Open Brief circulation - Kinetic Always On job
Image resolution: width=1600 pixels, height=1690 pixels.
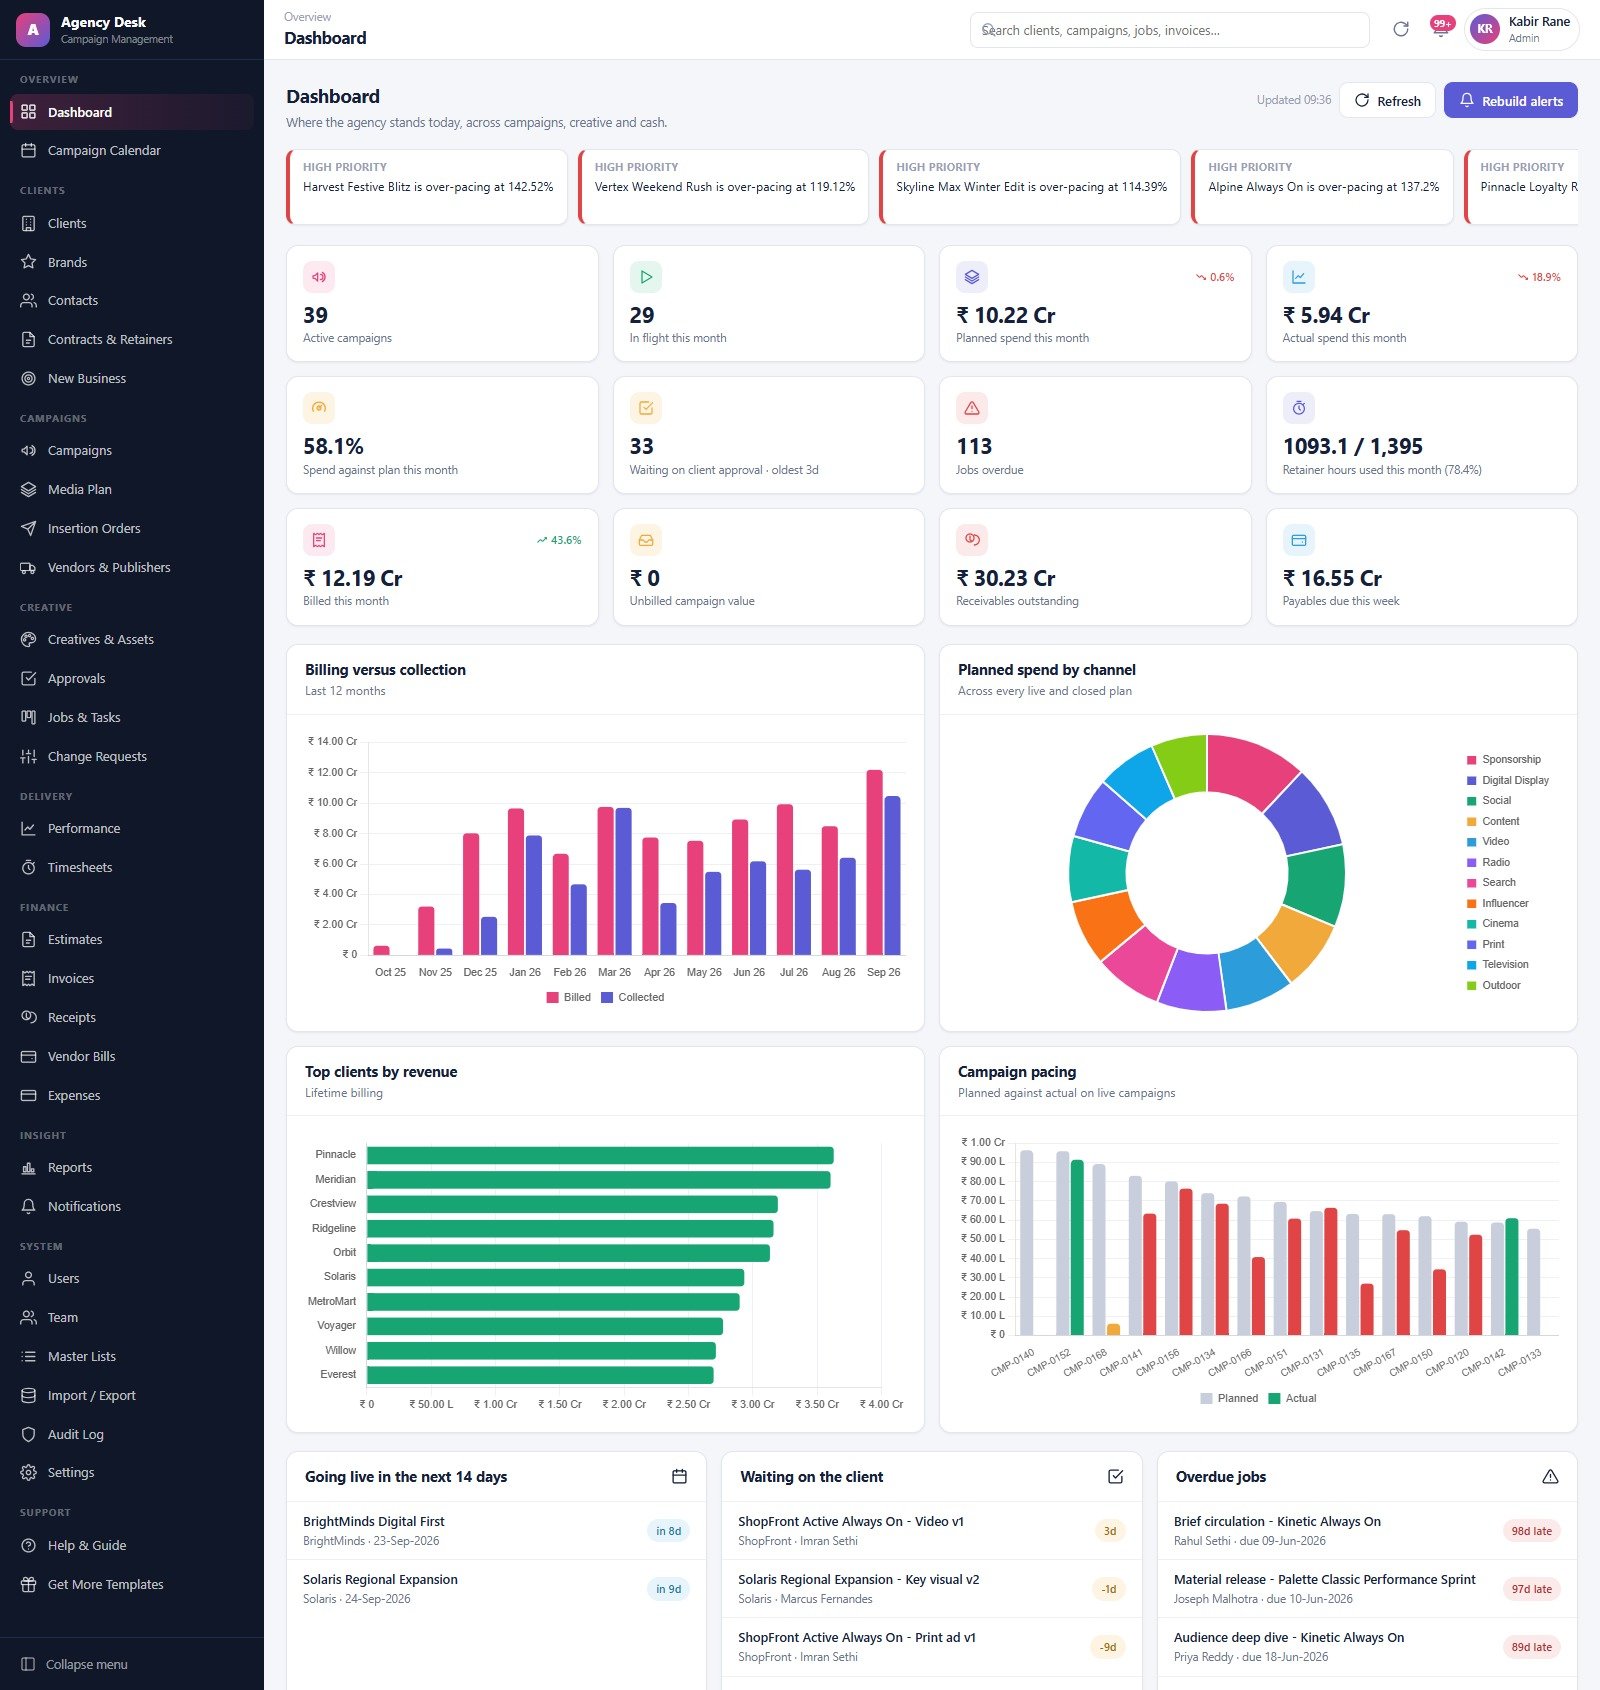click(1367, 1531)
